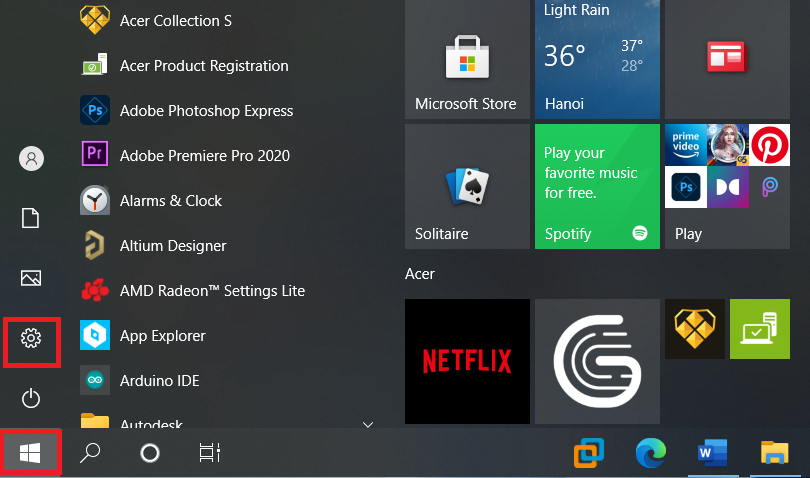Click the 'Adobe Premiere Pro 2020' label
The height and width of the screenshot is (478, 810).
(x=205, y=156)
